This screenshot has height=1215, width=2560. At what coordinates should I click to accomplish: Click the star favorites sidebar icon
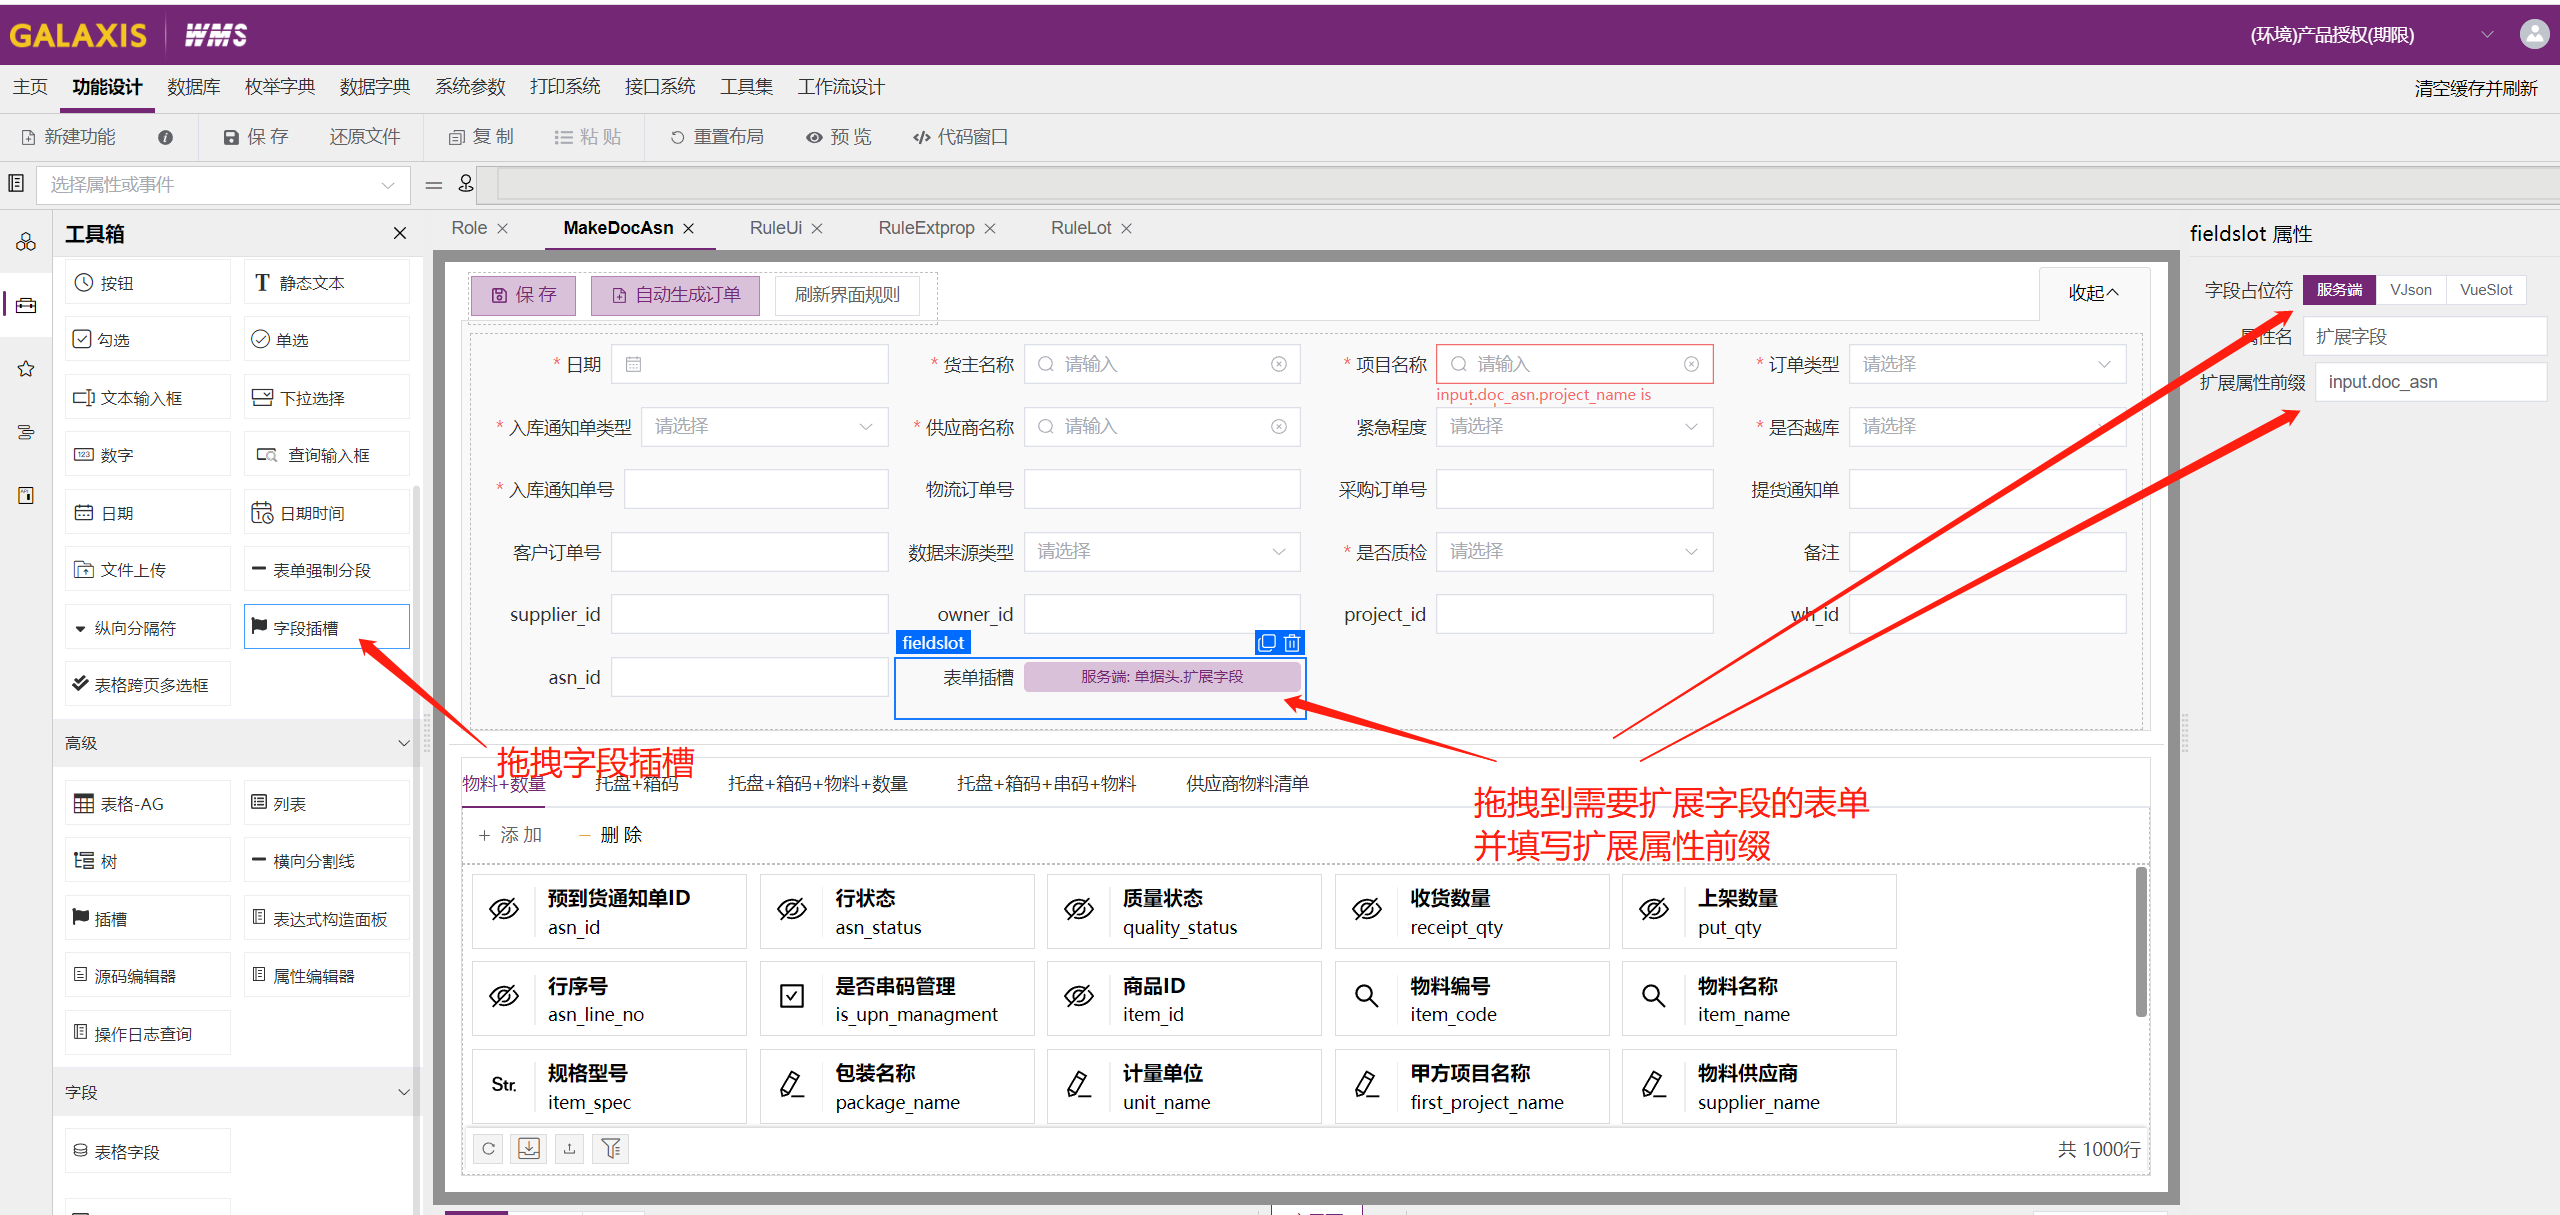click(x=26, y=369)
